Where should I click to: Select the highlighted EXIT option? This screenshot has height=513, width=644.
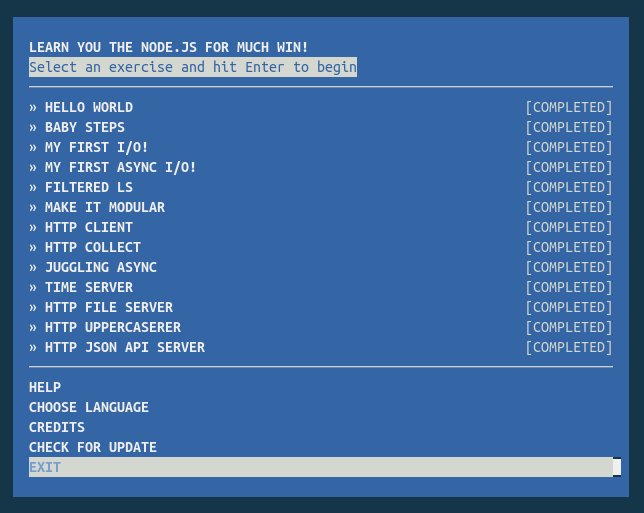click(321, 467)
